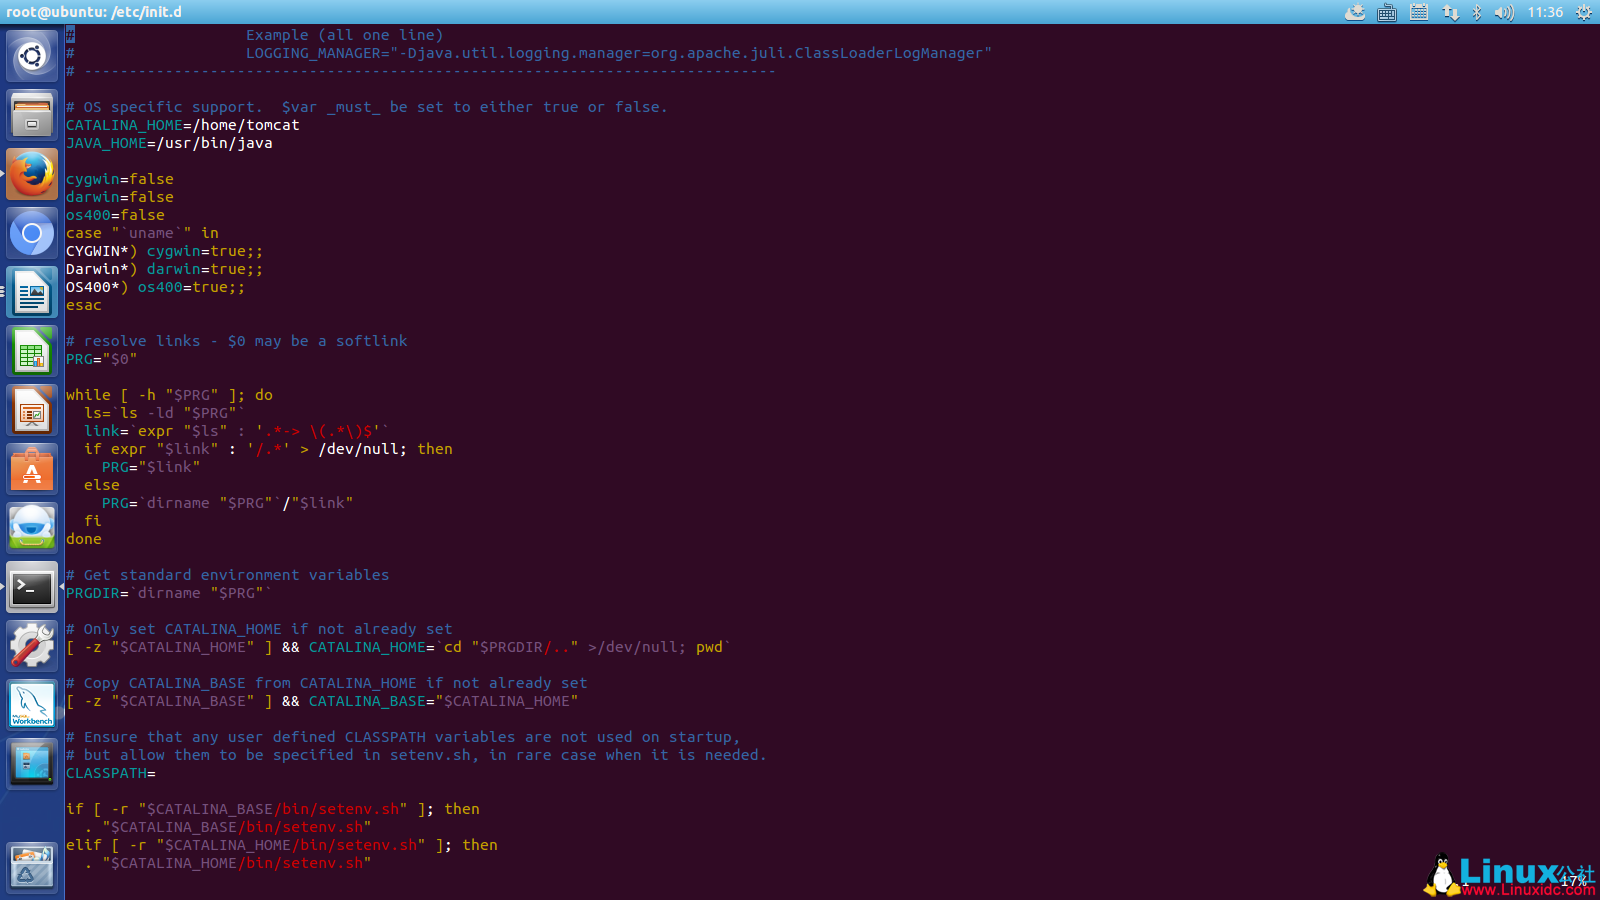Open the Ubuntu Dash from the launcher
The width and height of the screenshot is (1600, 900).
32,55
